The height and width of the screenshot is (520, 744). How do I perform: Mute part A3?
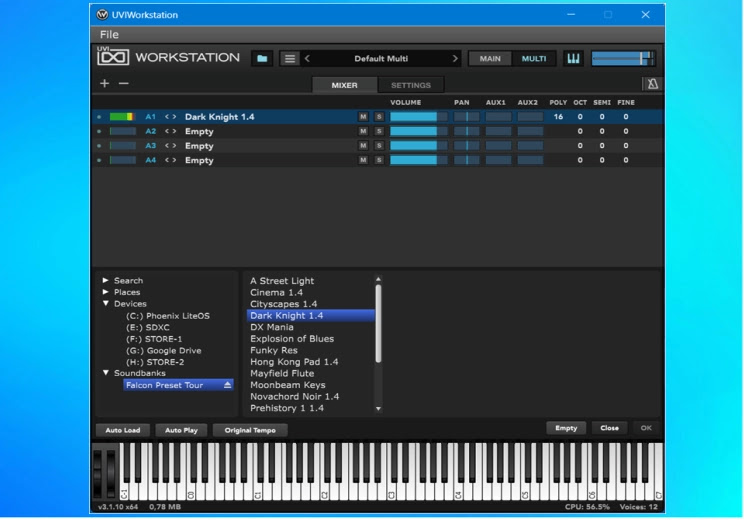pyautogui.click(x=363, y=146)
